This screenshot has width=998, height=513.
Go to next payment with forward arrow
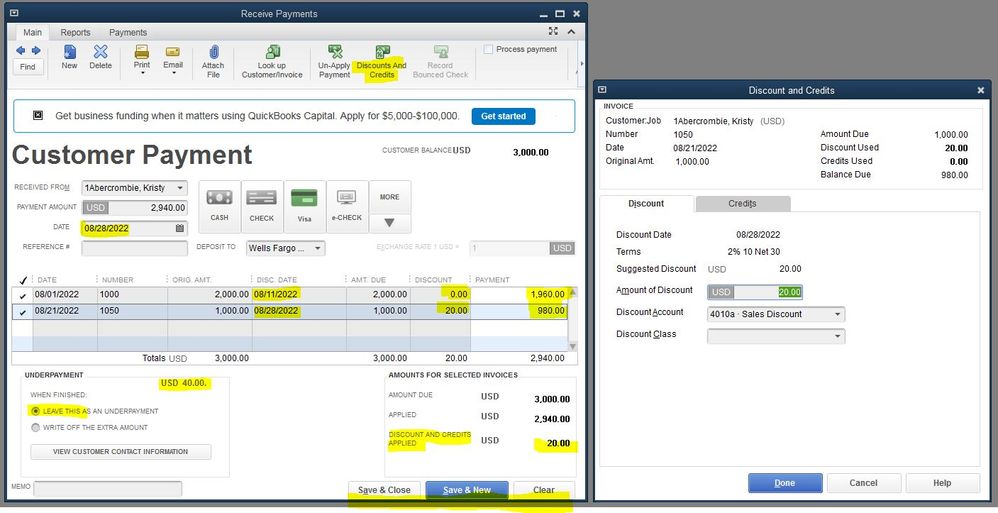point(36,50)
